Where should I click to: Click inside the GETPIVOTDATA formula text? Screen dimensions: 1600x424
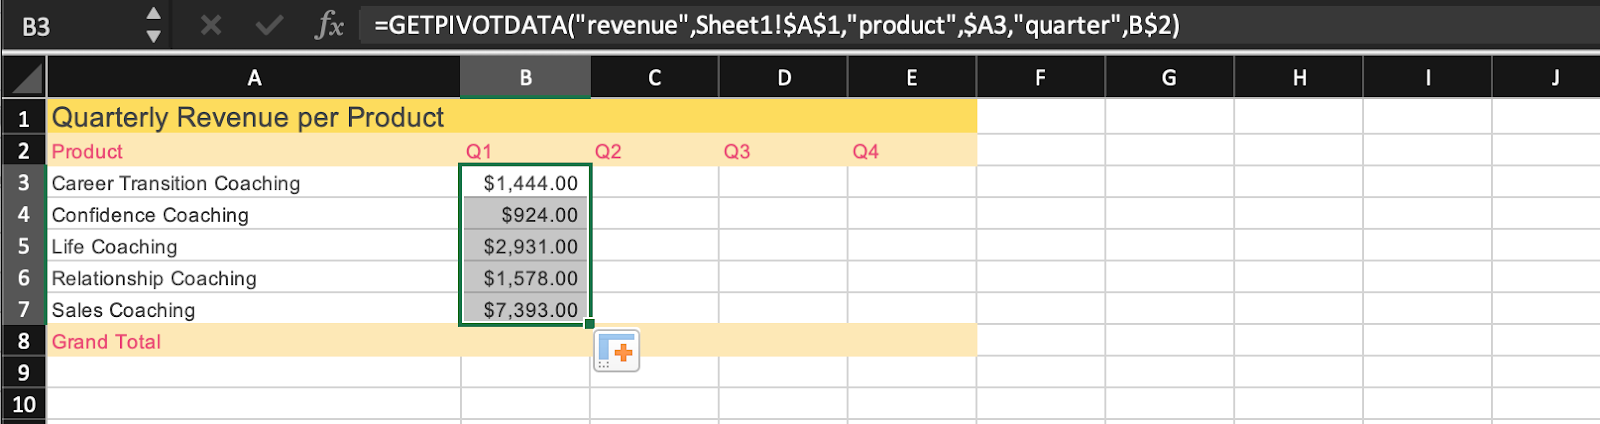[776, 25]
